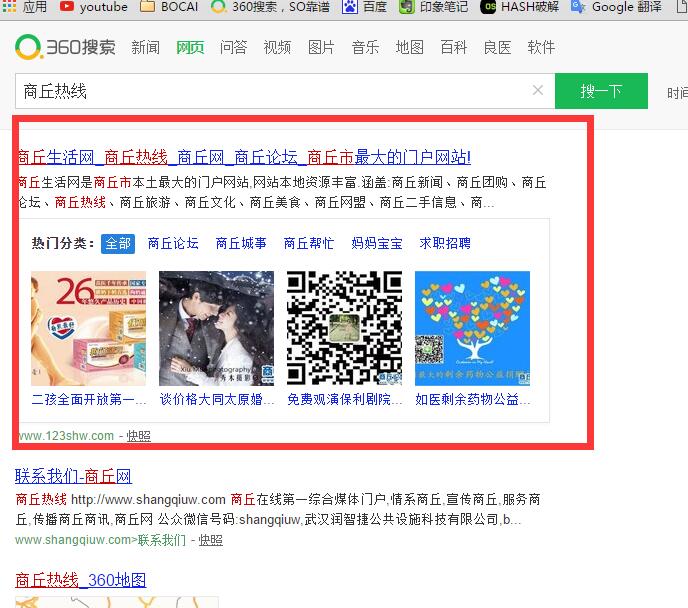Switch to the 音乐 tab
Viewport: 688px width, 608px height.
point(365,47)
